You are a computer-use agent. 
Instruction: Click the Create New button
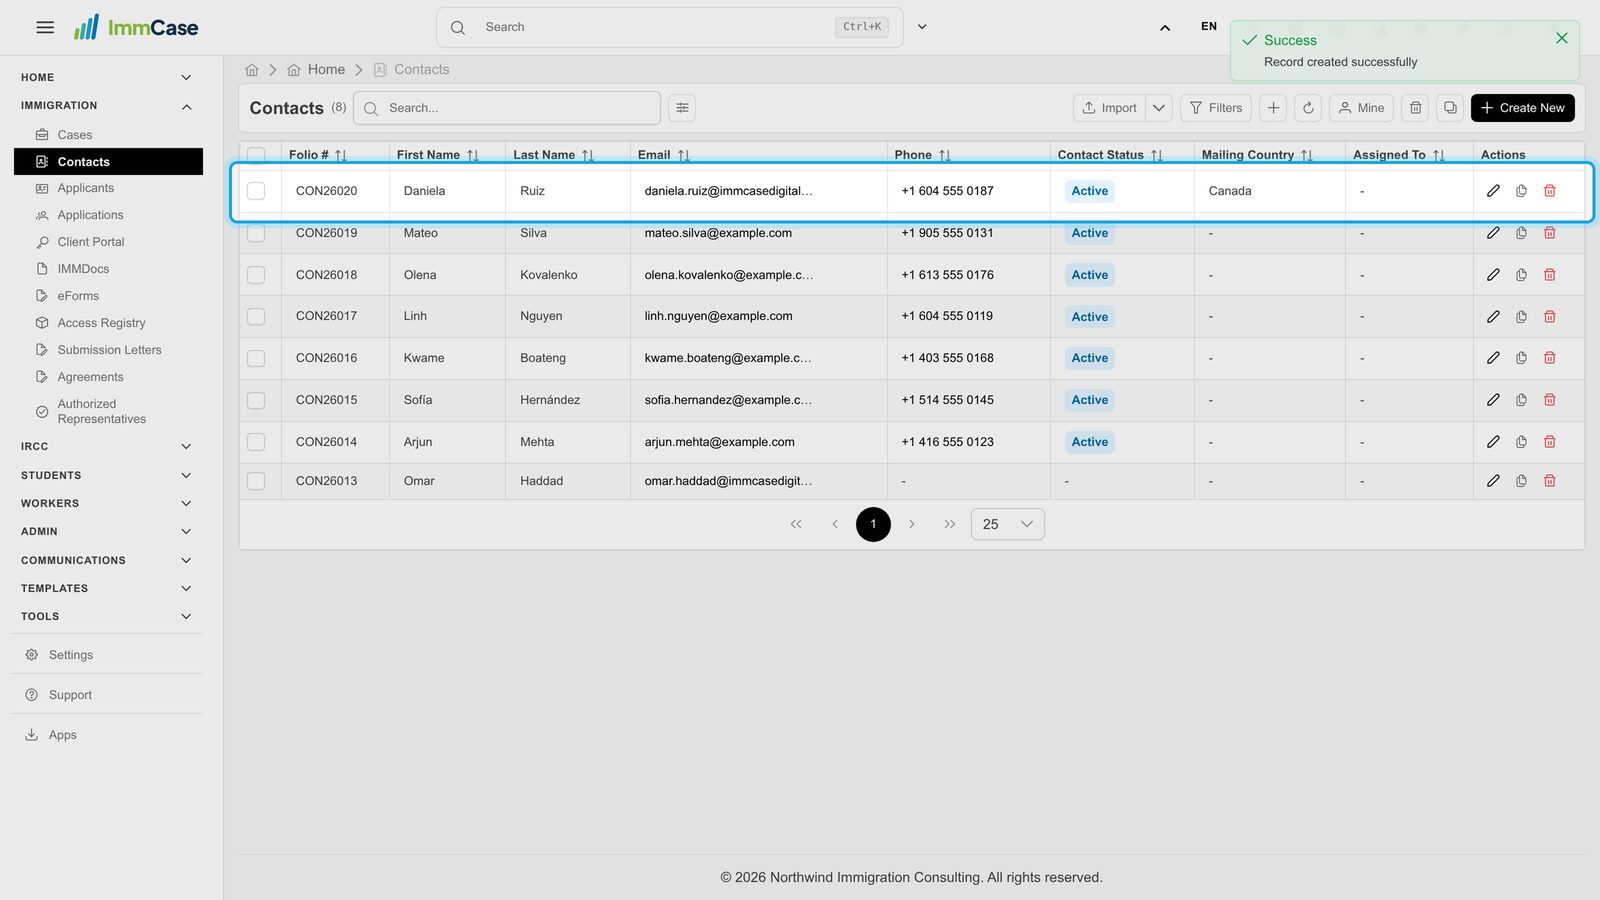click(x=1522, y=108)
